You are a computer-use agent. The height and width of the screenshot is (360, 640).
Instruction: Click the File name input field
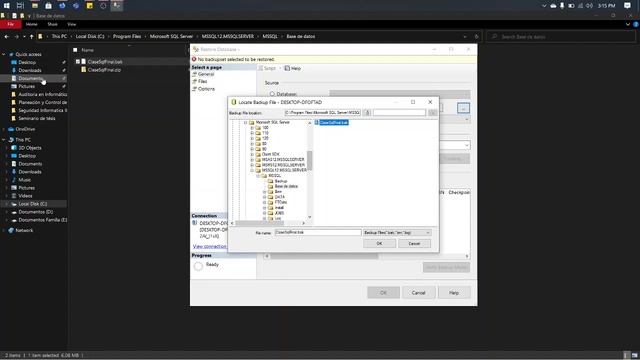318,233
